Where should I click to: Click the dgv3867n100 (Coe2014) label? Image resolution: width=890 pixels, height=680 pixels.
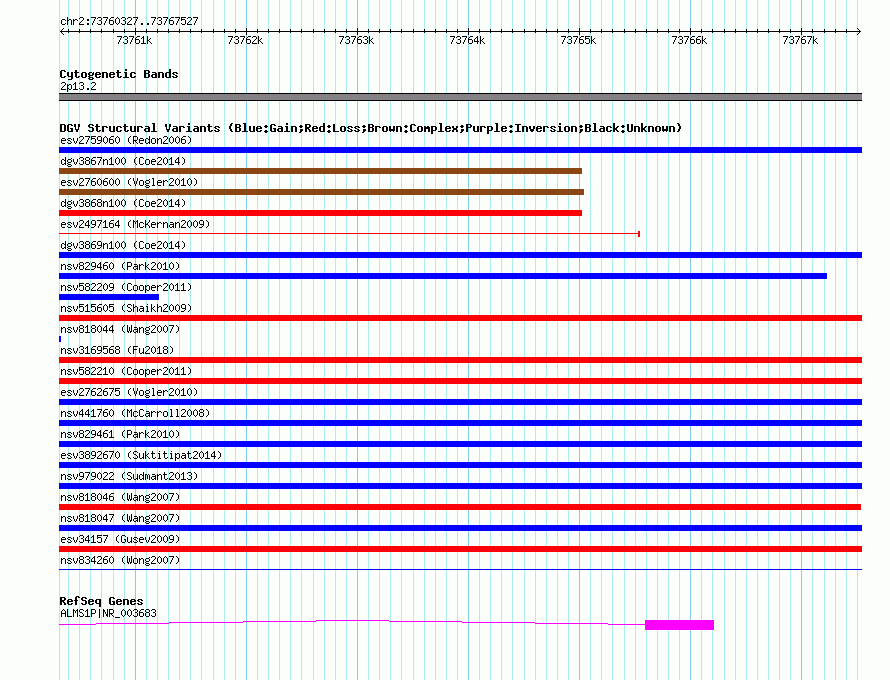123,161
